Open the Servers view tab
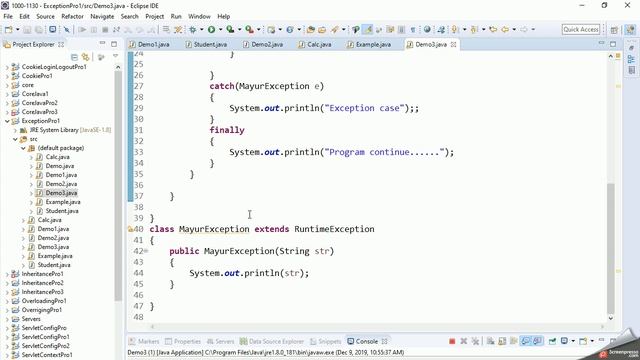The image size is (640, 360). [220, 341]
